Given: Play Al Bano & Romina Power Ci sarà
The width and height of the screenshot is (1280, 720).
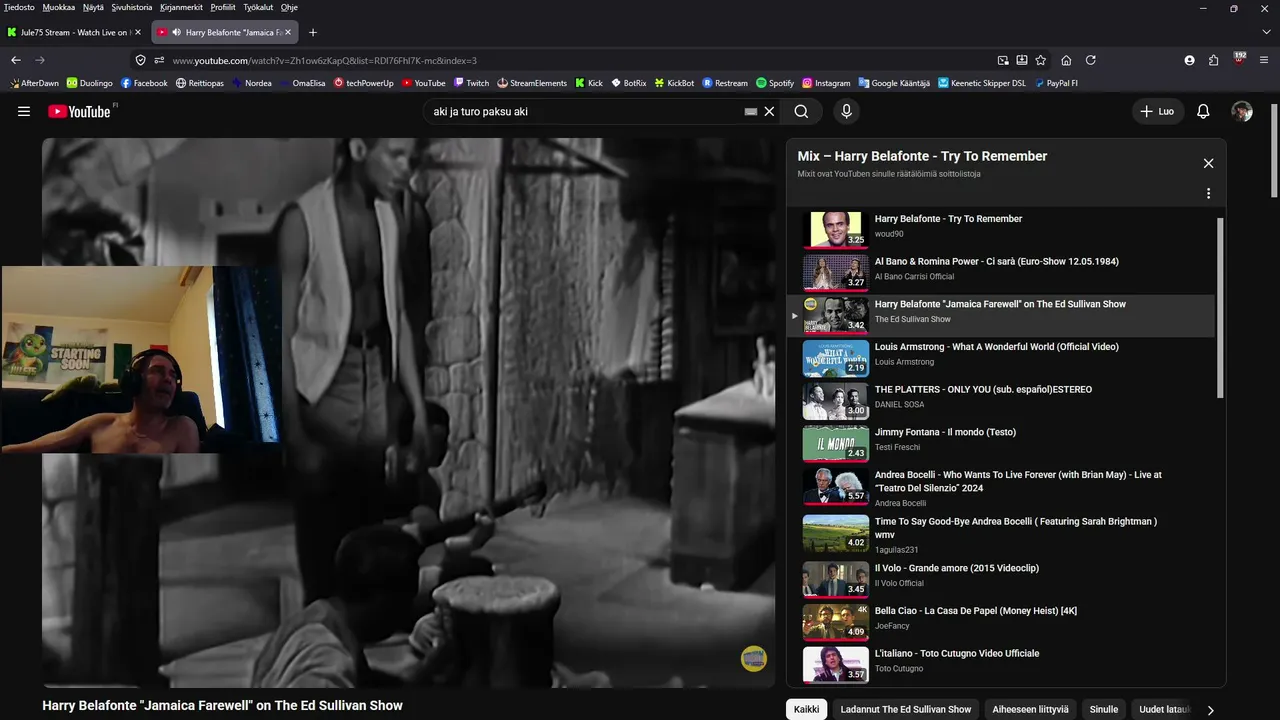Looking at the screenshot, I should coord(836,272).
